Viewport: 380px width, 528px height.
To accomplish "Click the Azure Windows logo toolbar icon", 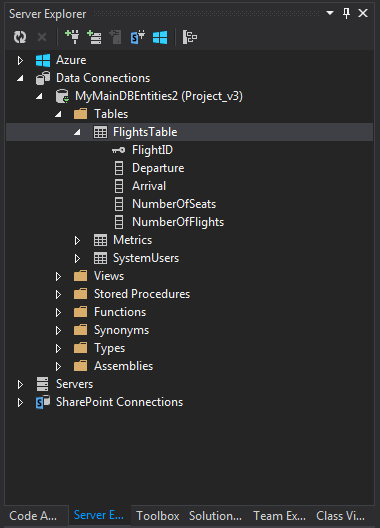I will tap(160, 37).
